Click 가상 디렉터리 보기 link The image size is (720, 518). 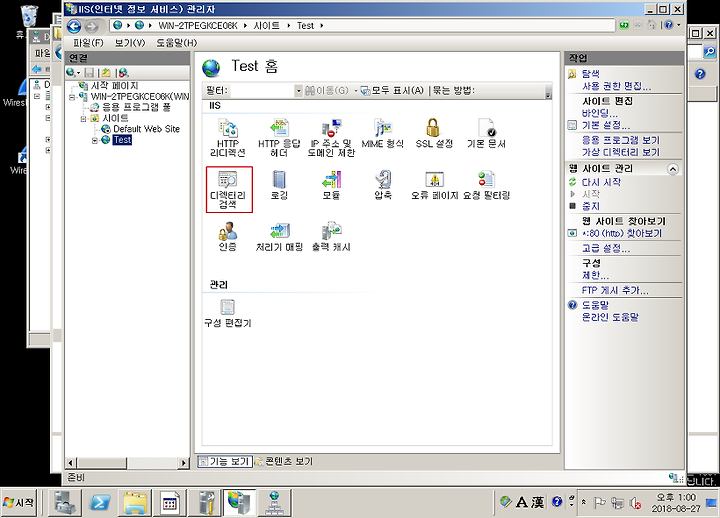pos(621,152)
